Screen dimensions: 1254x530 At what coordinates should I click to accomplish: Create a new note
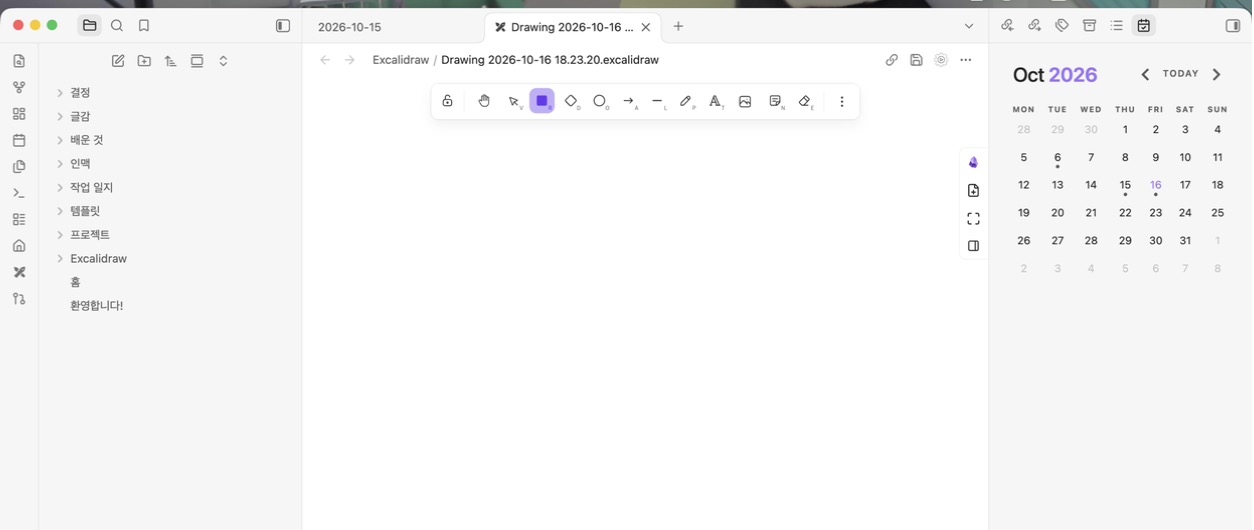coord(118,61)
